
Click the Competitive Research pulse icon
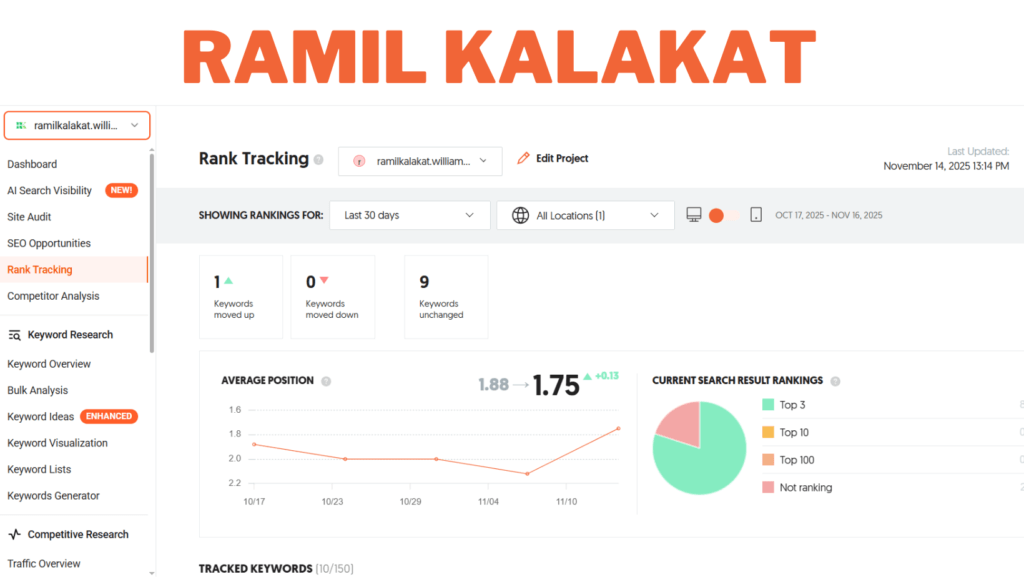click(15, 535)
